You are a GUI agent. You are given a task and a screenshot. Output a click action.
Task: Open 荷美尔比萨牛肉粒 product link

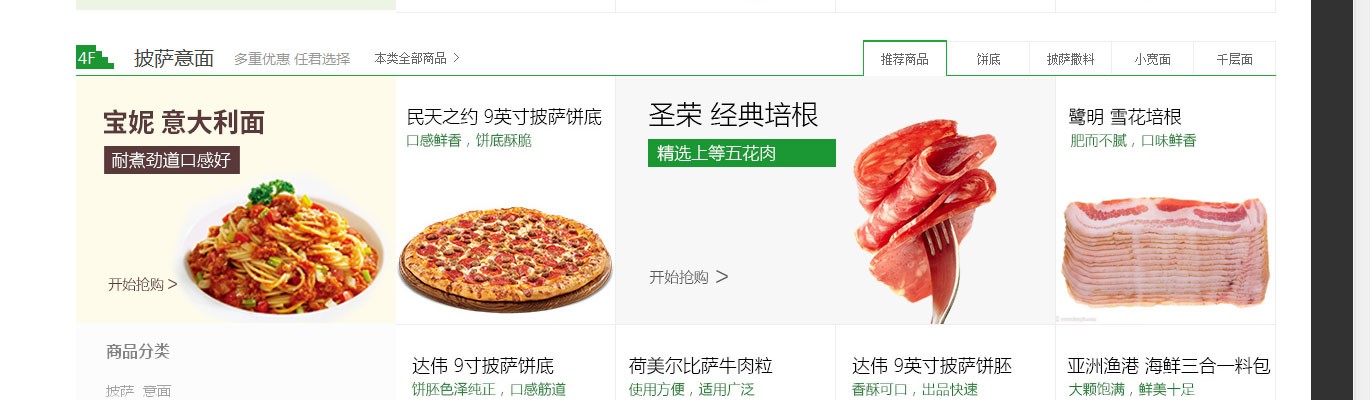click(x=701, y=366)
